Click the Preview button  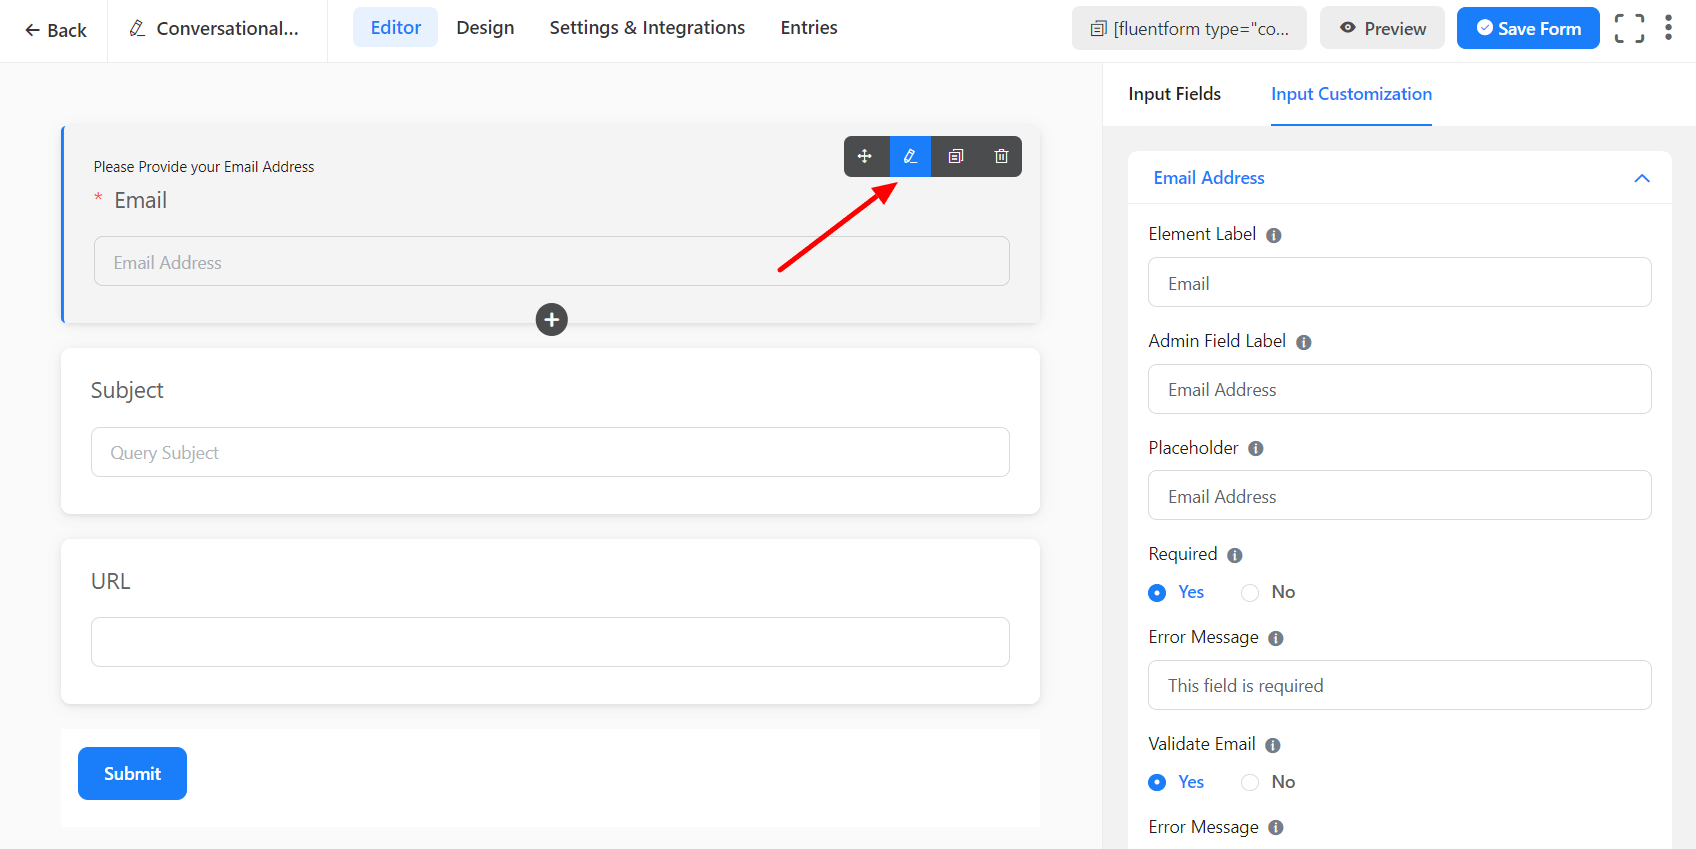coord(1381,28)
